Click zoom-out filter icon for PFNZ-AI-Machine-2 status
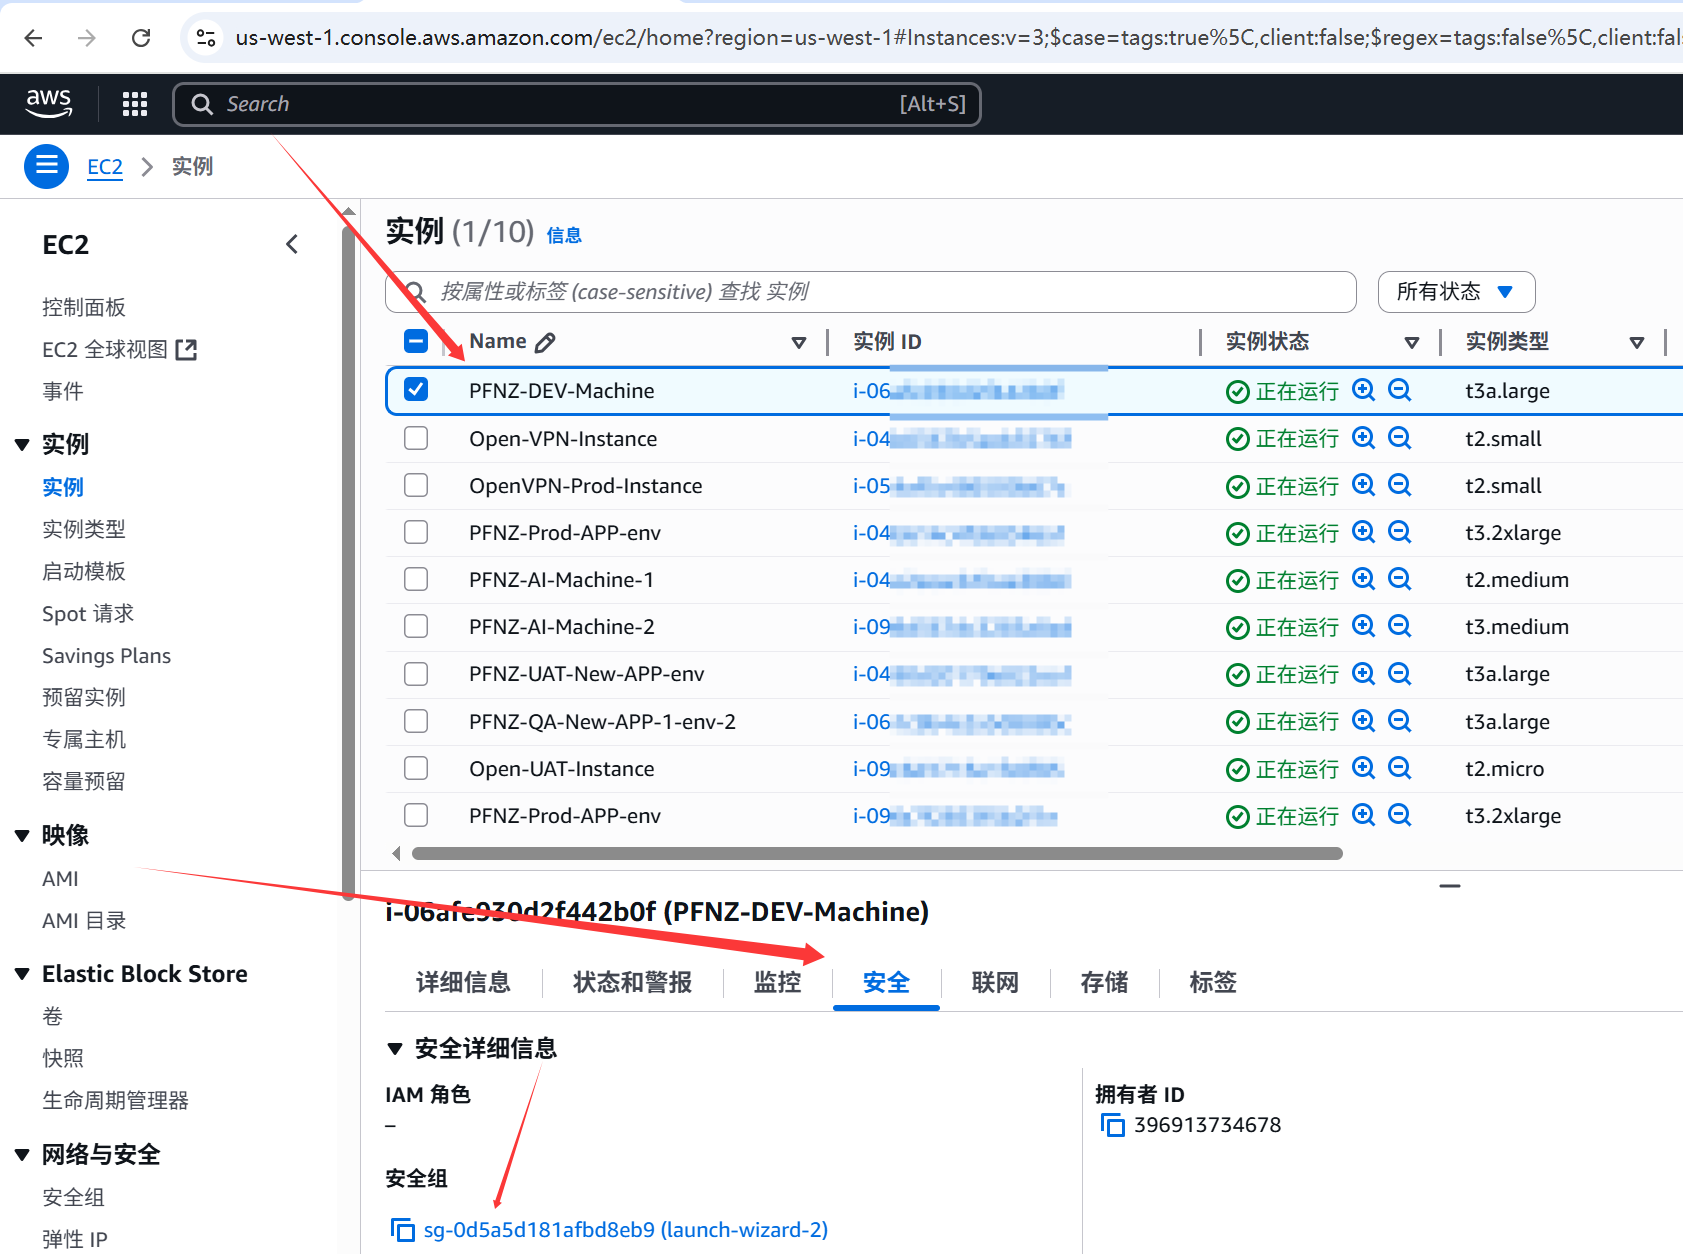1683x1254 pixels. point(1400,626)
